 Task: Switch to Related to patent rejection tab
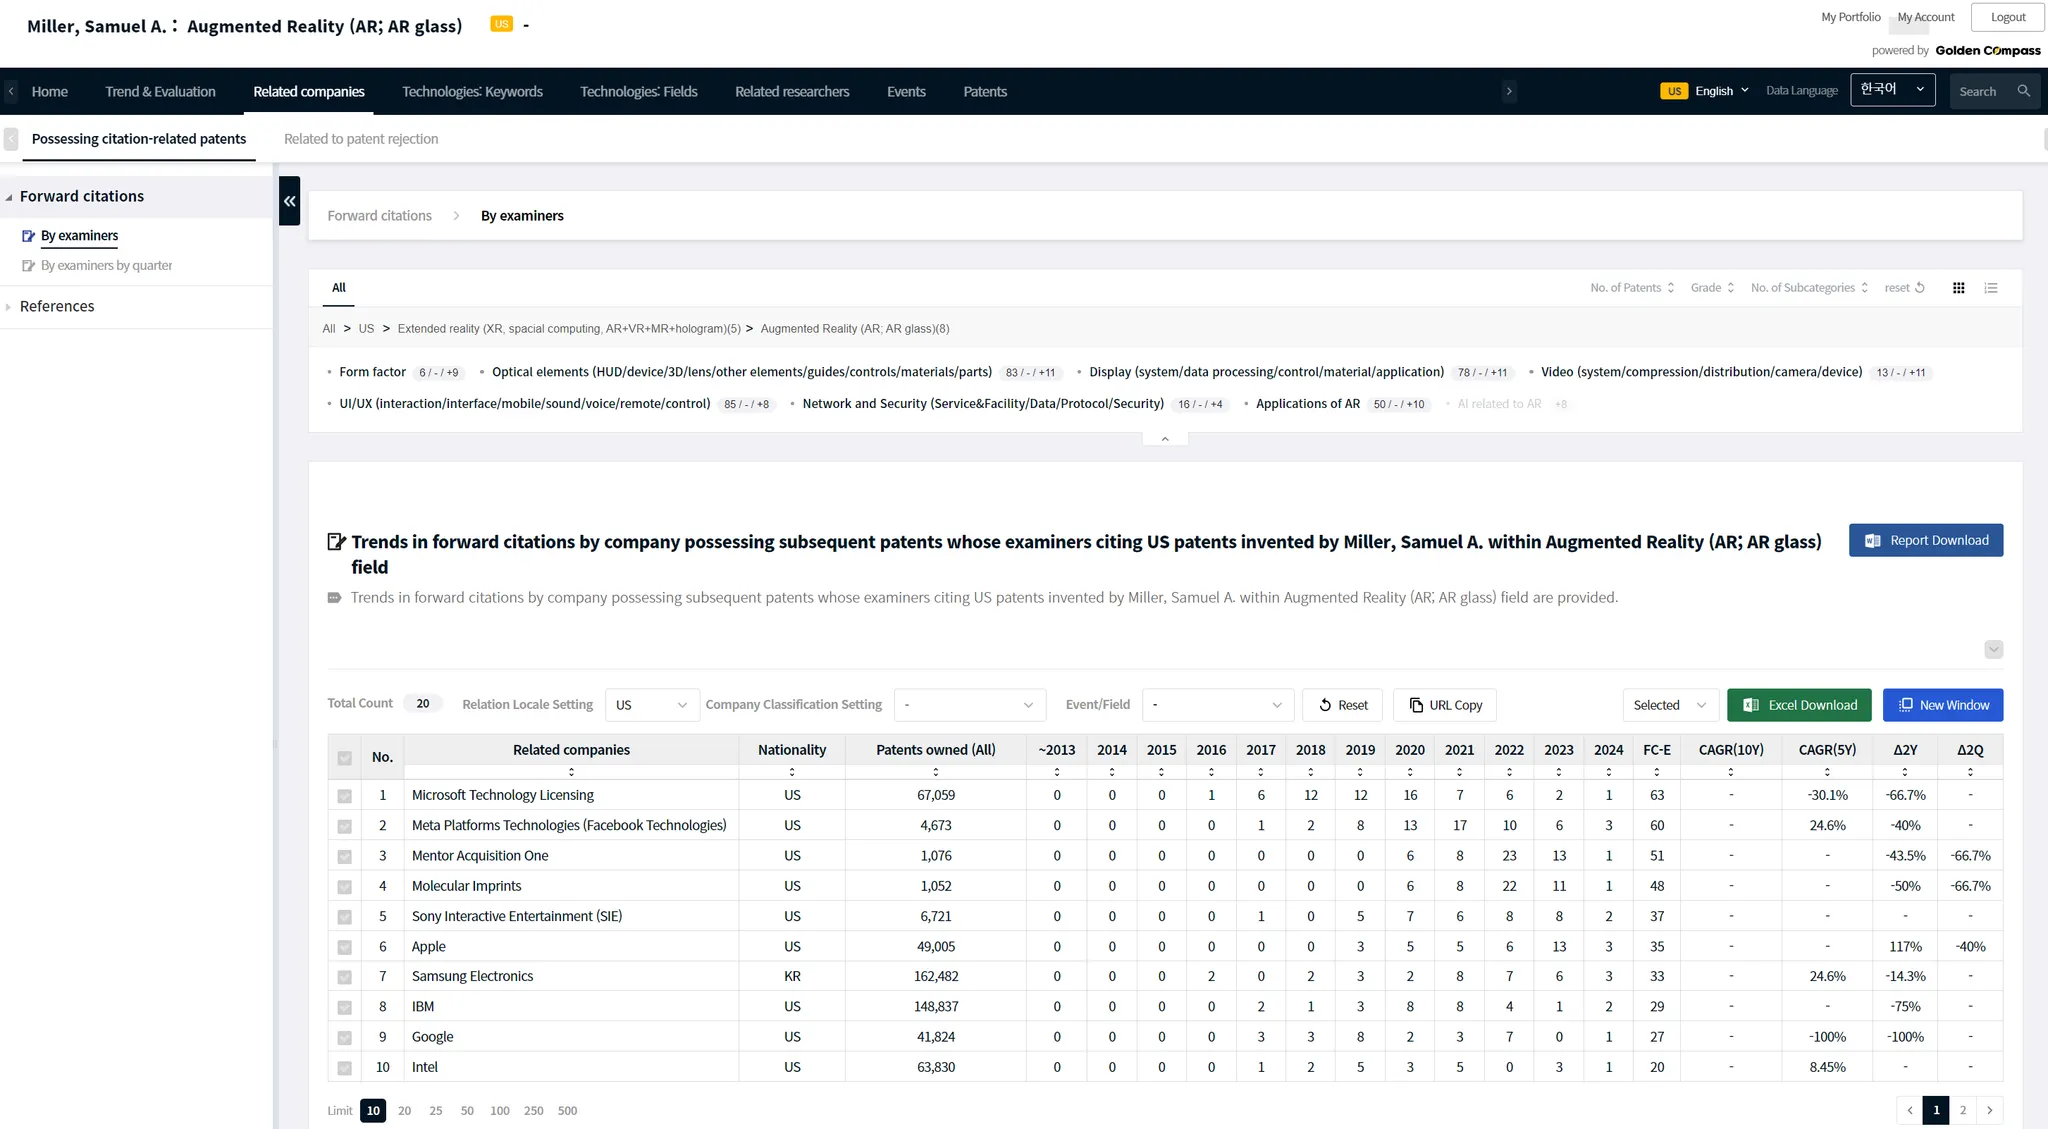pyautogui.click(x=361, y=139)
